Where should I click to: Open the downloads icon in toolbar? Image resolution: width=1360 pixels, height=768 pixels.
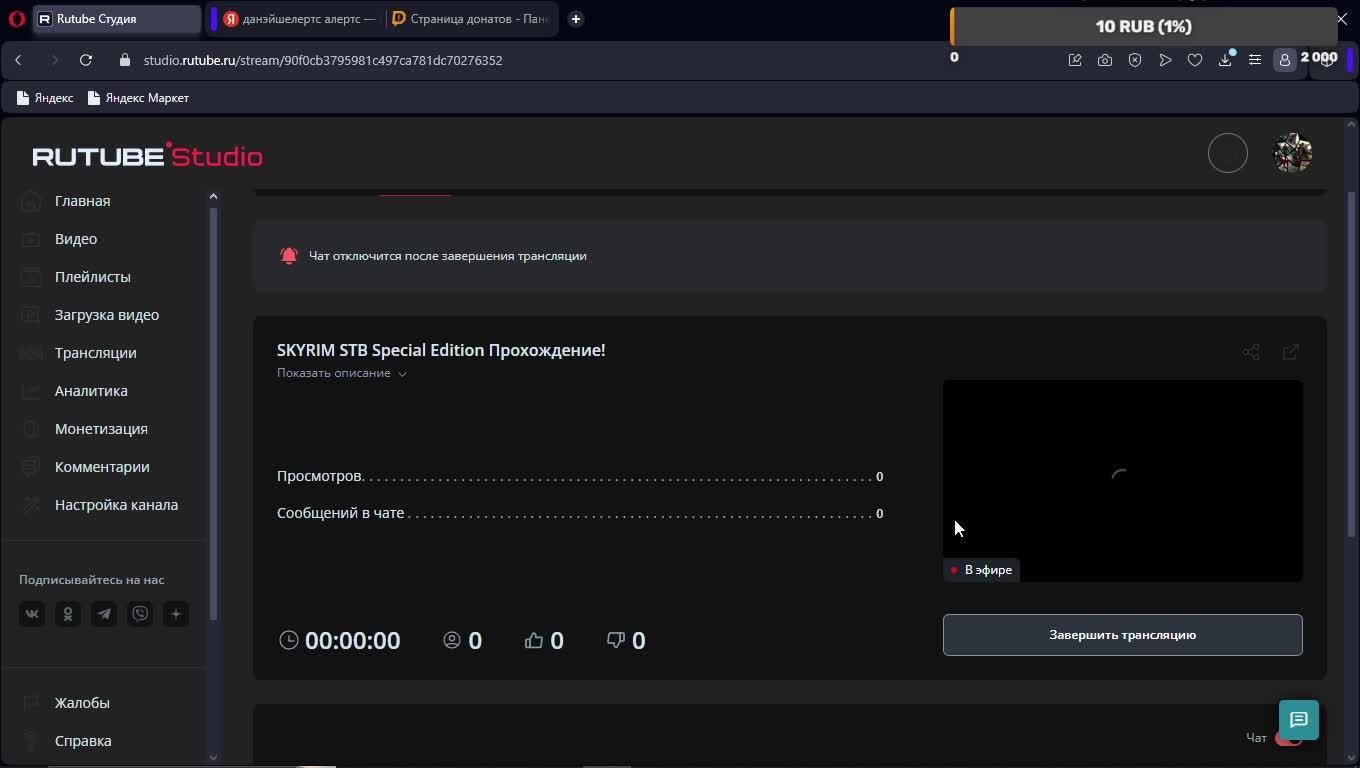1225,60
